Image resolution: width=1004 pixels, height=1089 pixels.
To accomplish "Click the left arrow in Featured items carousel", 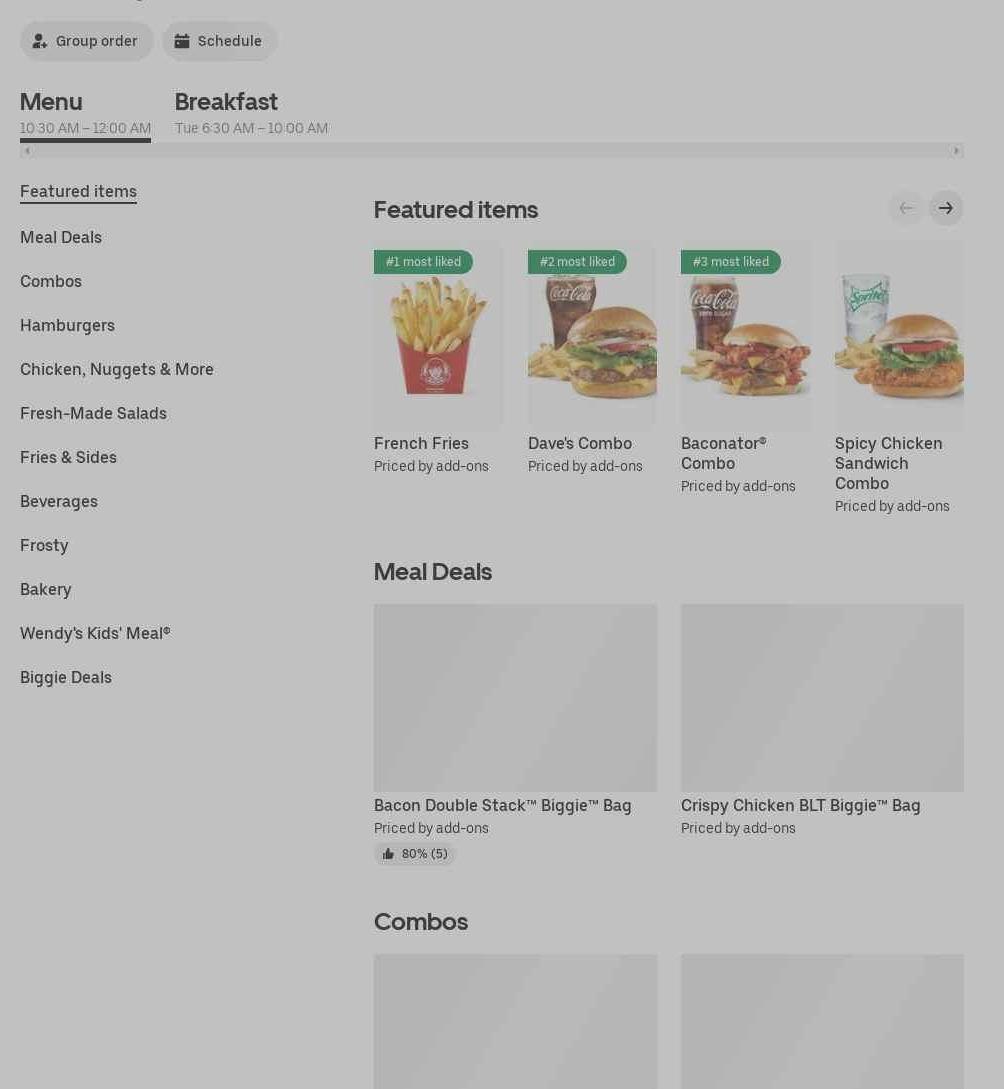I will pyautogui.click(x=905, y=208).
